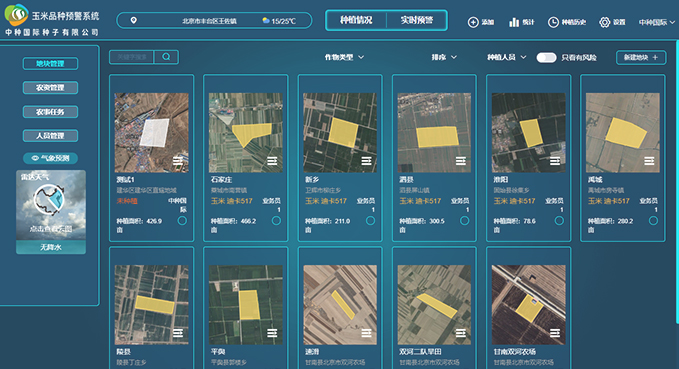This screenshot has width=679, height=369.
Task: Open 人员管理 in the sidebar
Action: [50, 136]
